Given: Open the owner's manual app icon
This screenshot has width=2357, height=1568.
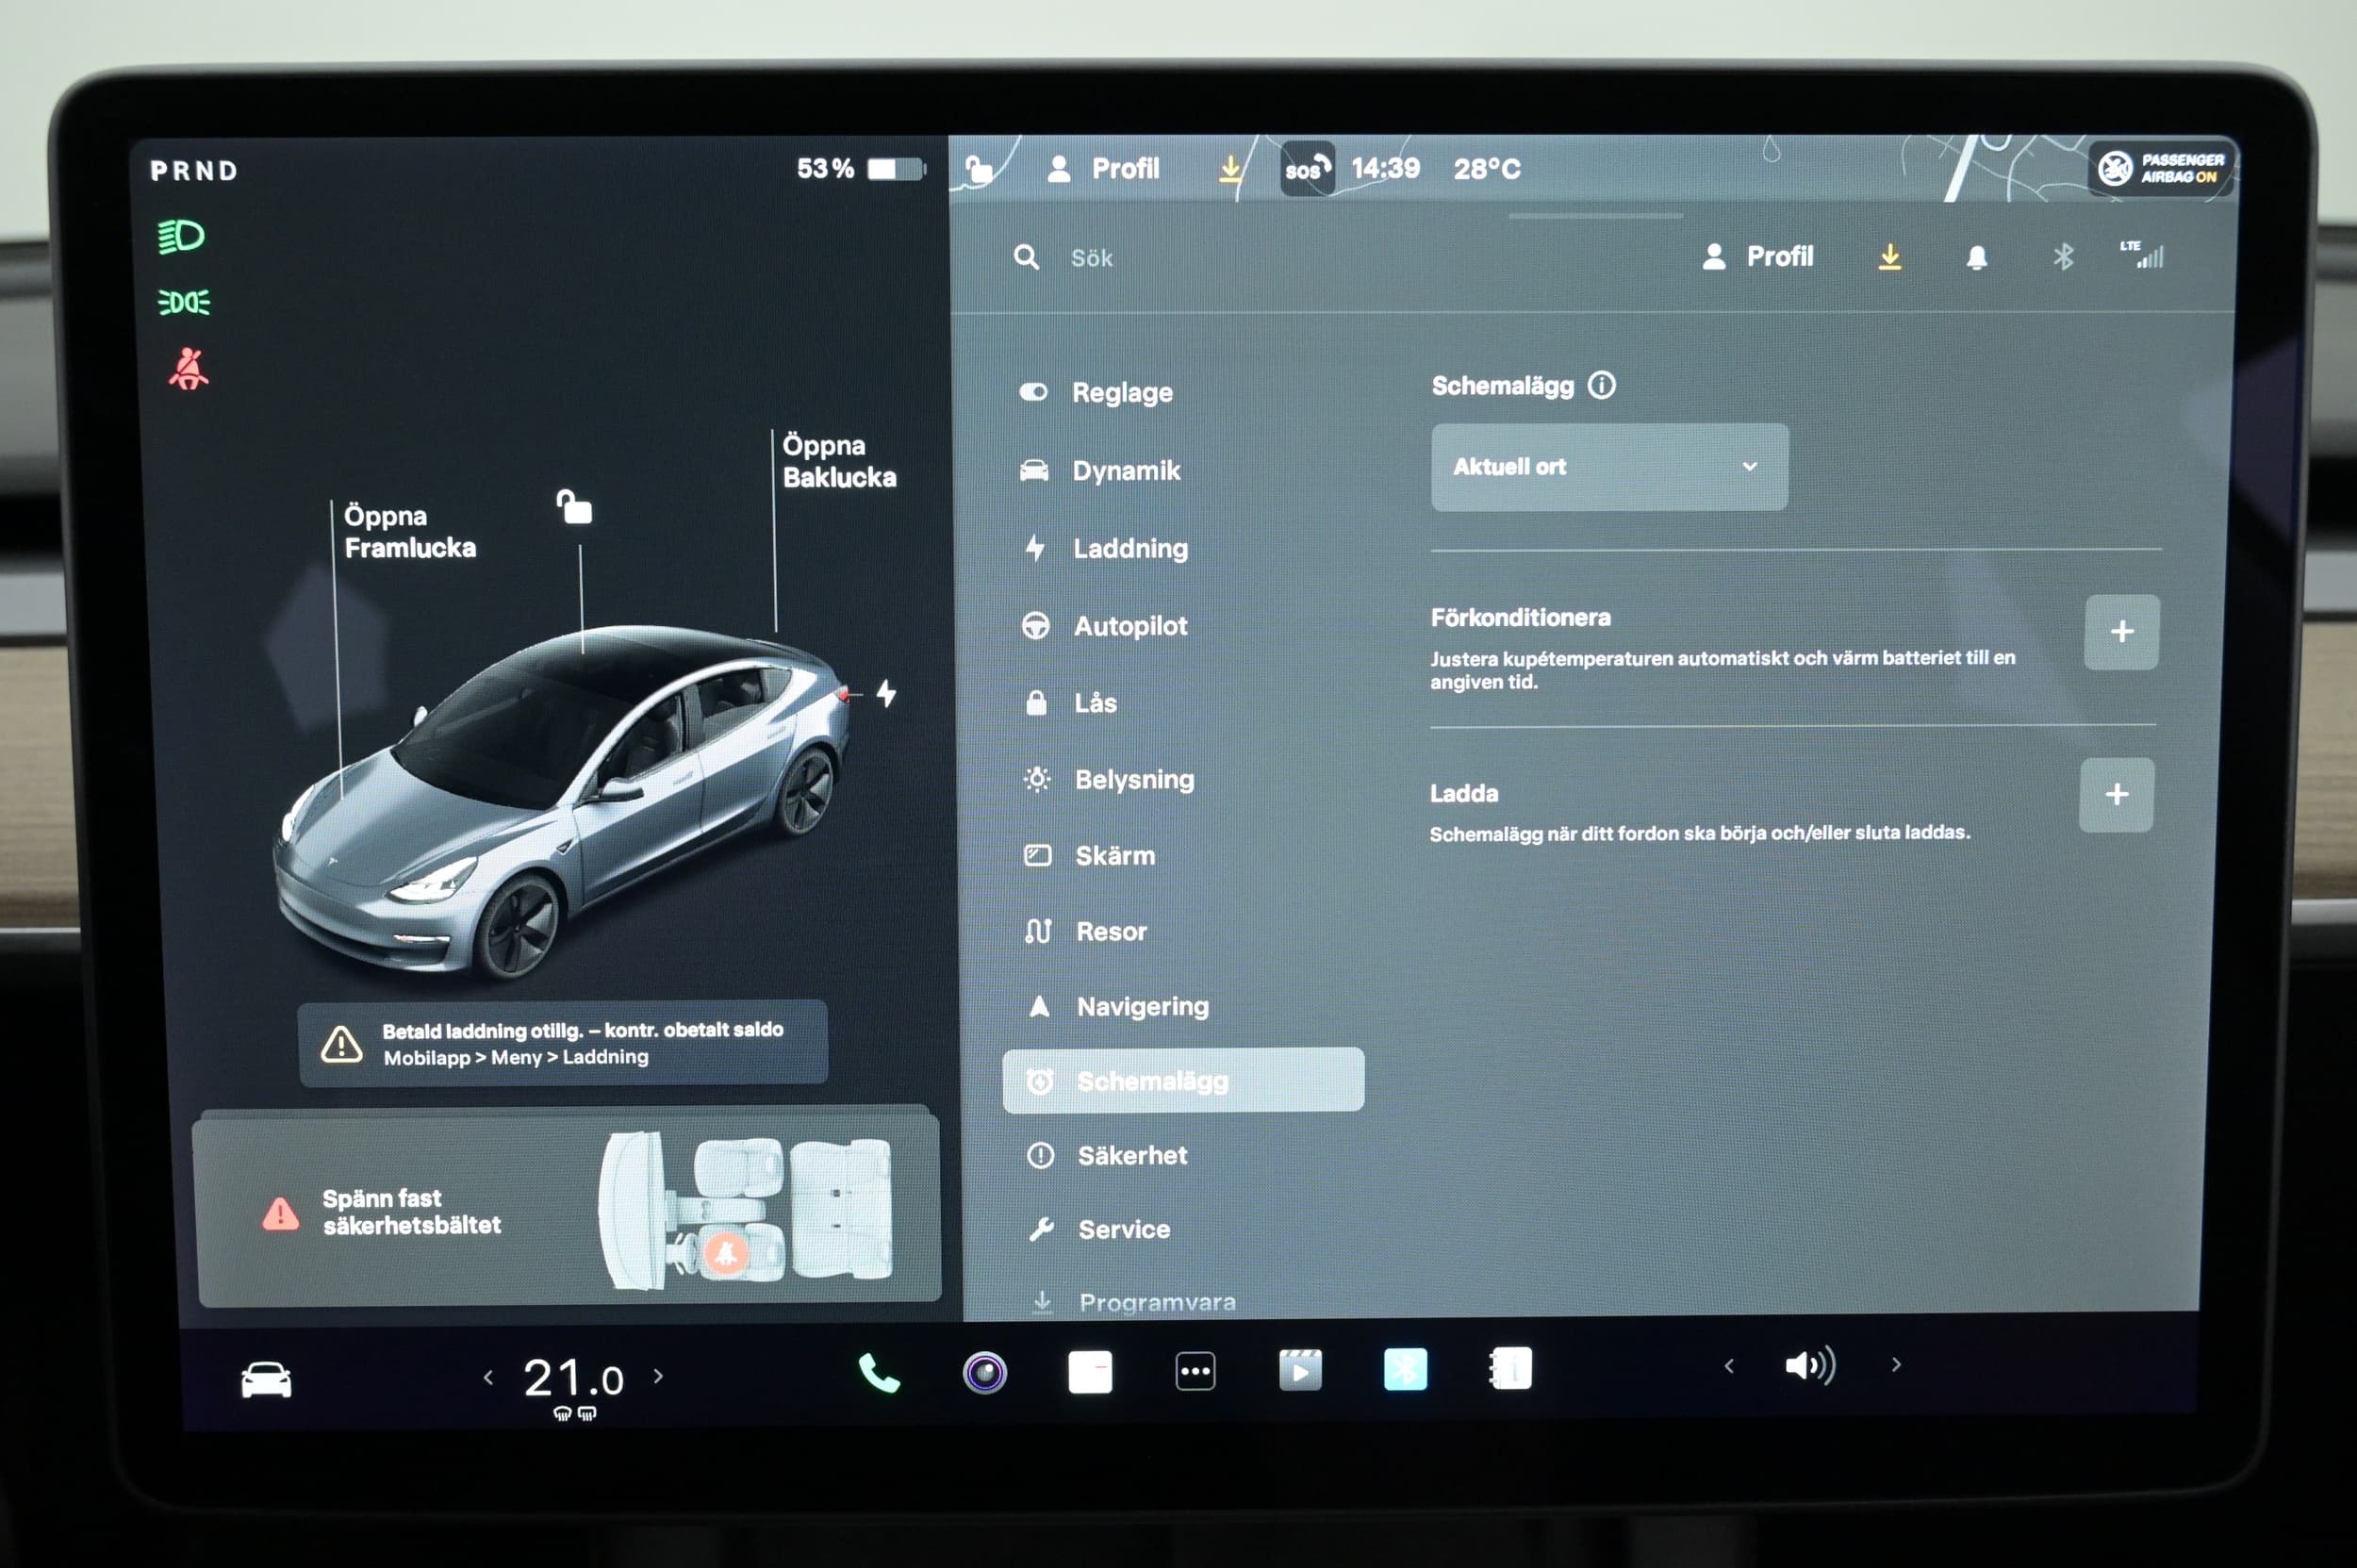Looking at the screenshot, I should [1510, 1368].
